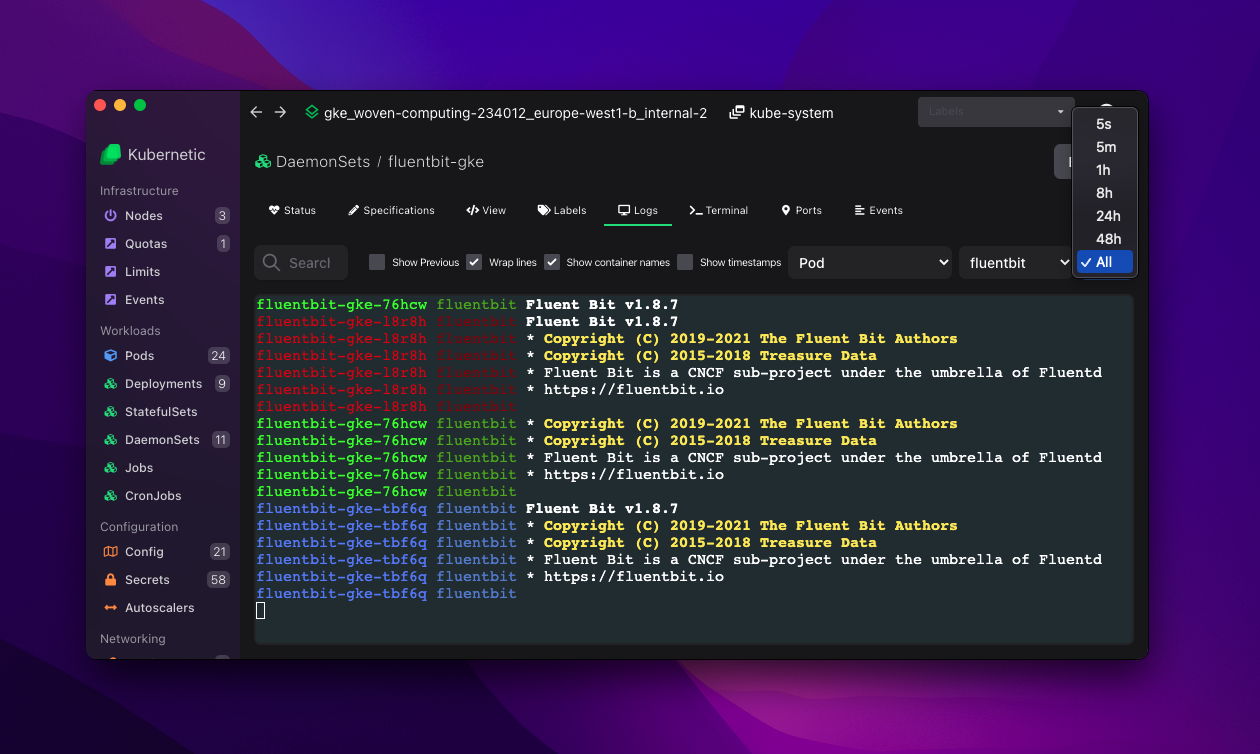
Task: Click the green cluster context icon
Action: coord(312,113)
